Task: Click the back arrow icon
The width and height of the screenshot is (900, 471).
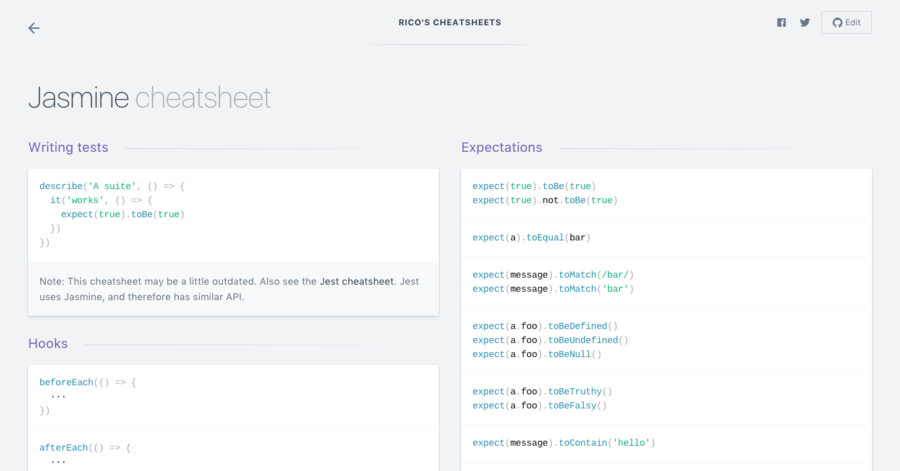Action: (x=34, y=28)
